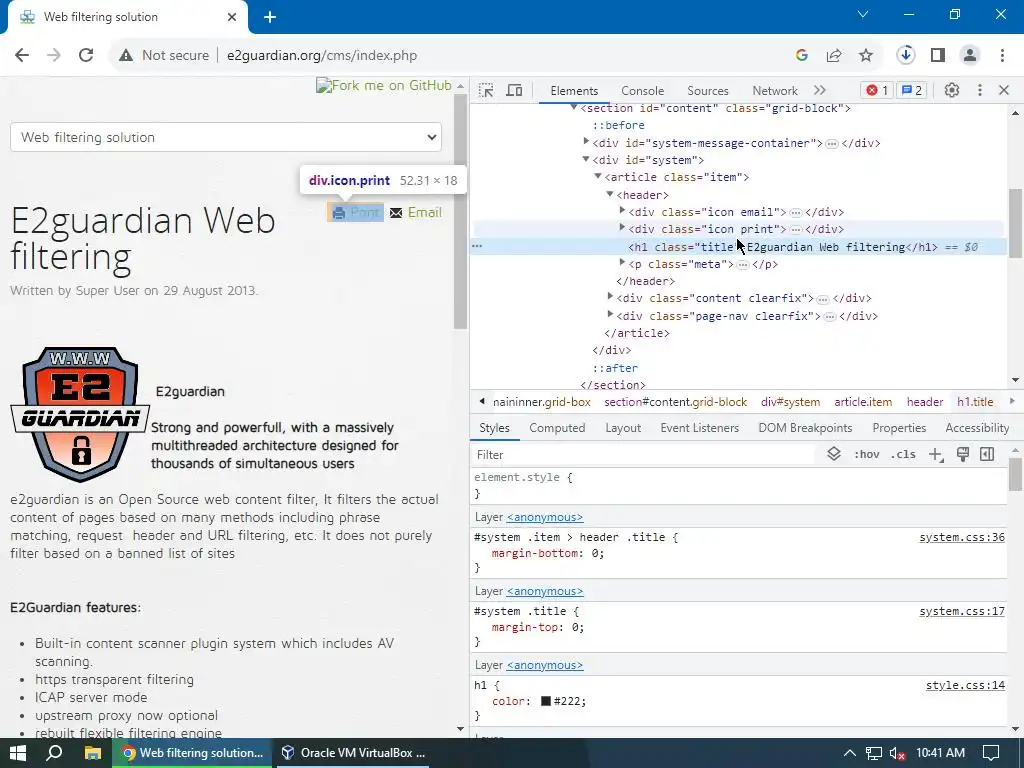1024x768 pixels.
Task: Collapse the section#content node arrow
Action: pos(574,107)
